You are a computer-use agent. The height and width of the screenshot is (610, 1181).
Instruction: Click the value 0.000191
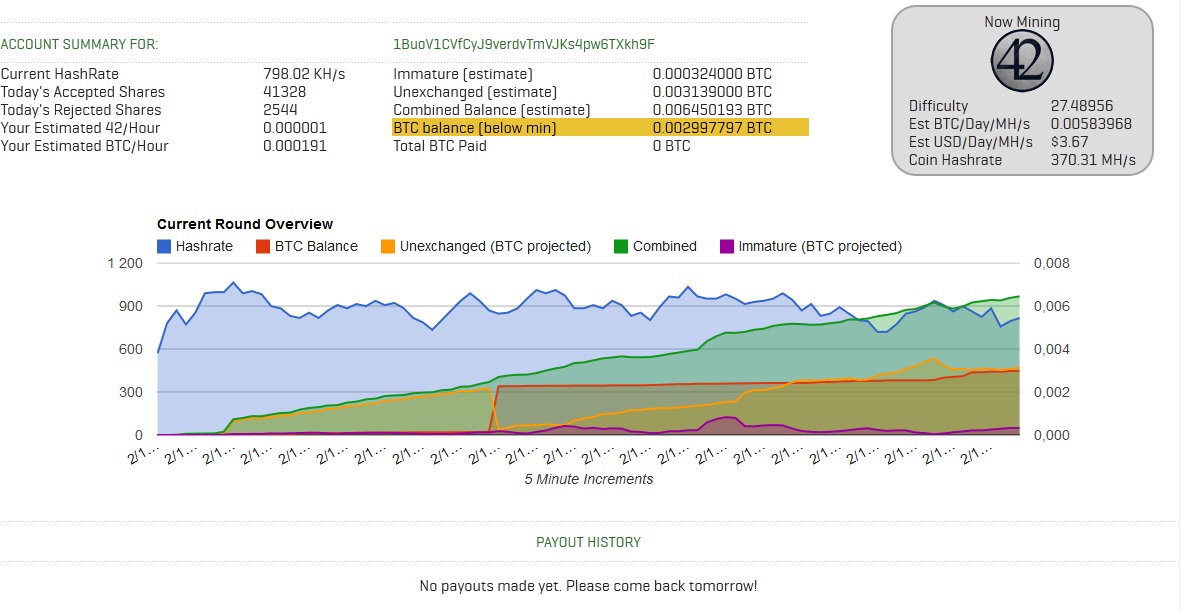pyautogui.click(x=295, y=145)
